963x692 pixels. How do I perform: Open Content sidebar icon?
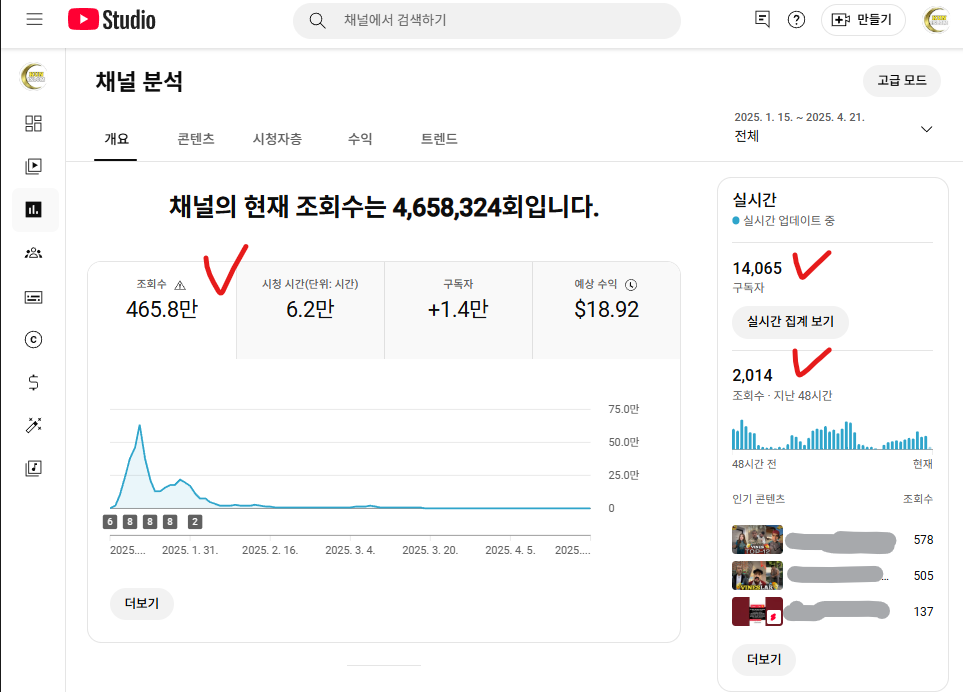click(x=33, y=166)
